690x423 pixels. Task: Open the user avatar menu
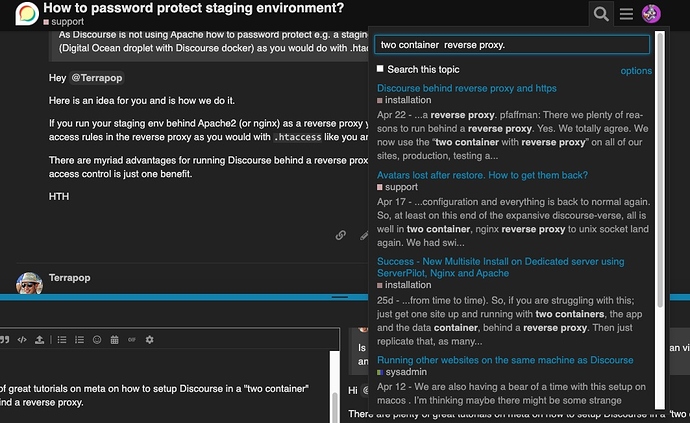(x=651, y=14)
